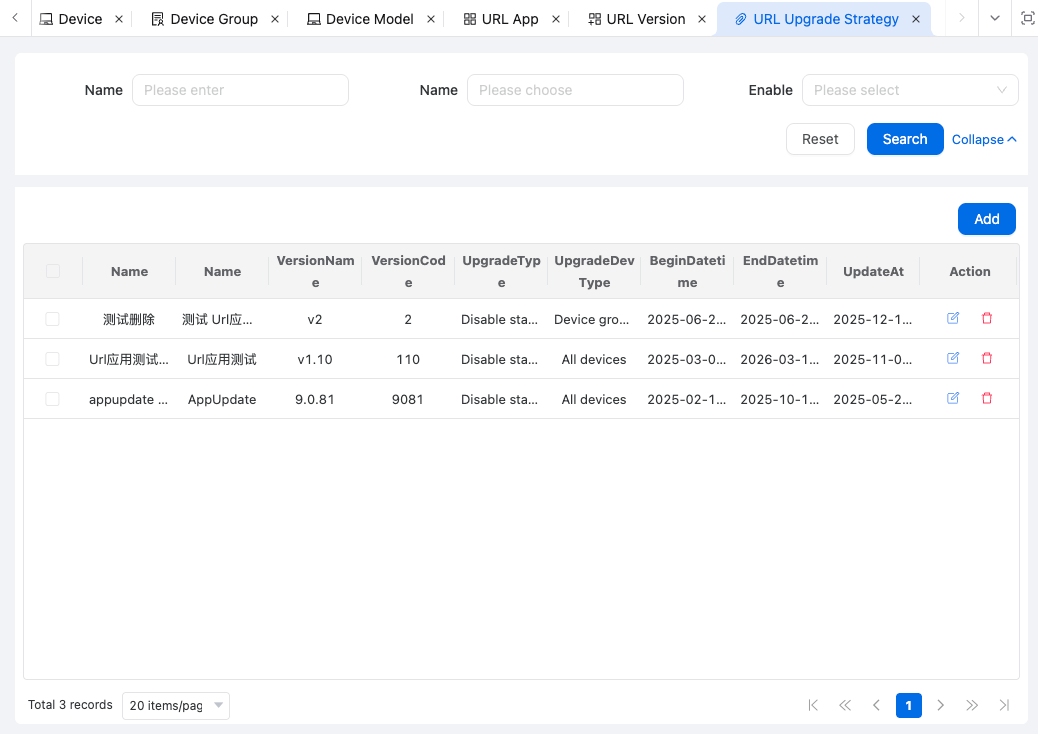Edit the AppUpdate 9.0.81 row

[x=953, y=398]
